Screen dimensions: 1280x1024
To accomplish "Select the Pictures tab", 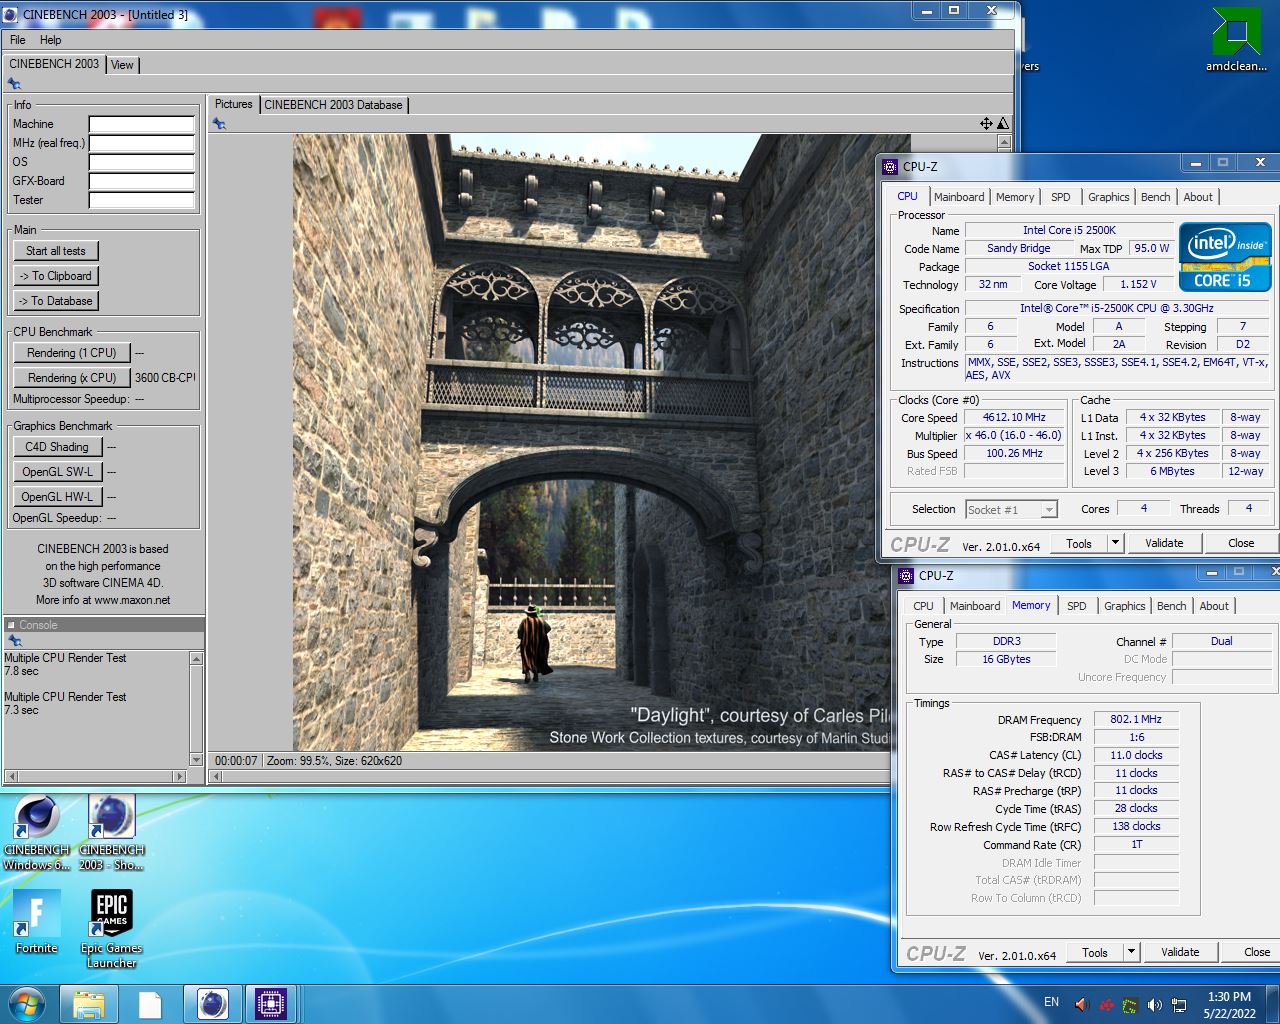I will tap(234, 104).
